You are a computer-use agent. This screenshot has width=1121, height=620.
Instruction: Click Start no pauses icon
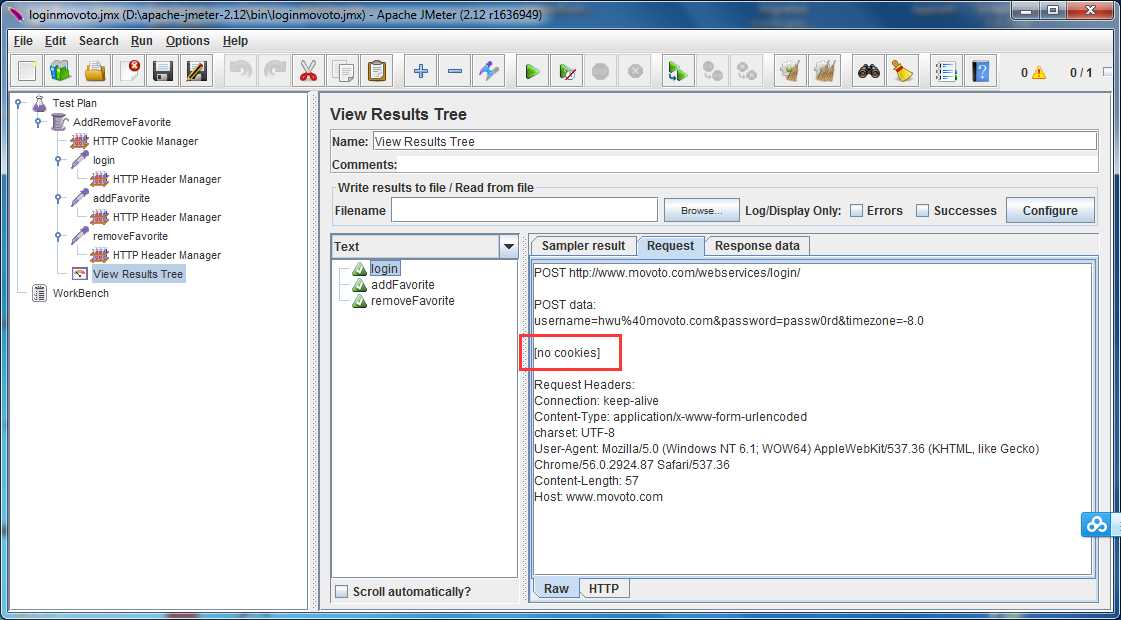[567, 71]
